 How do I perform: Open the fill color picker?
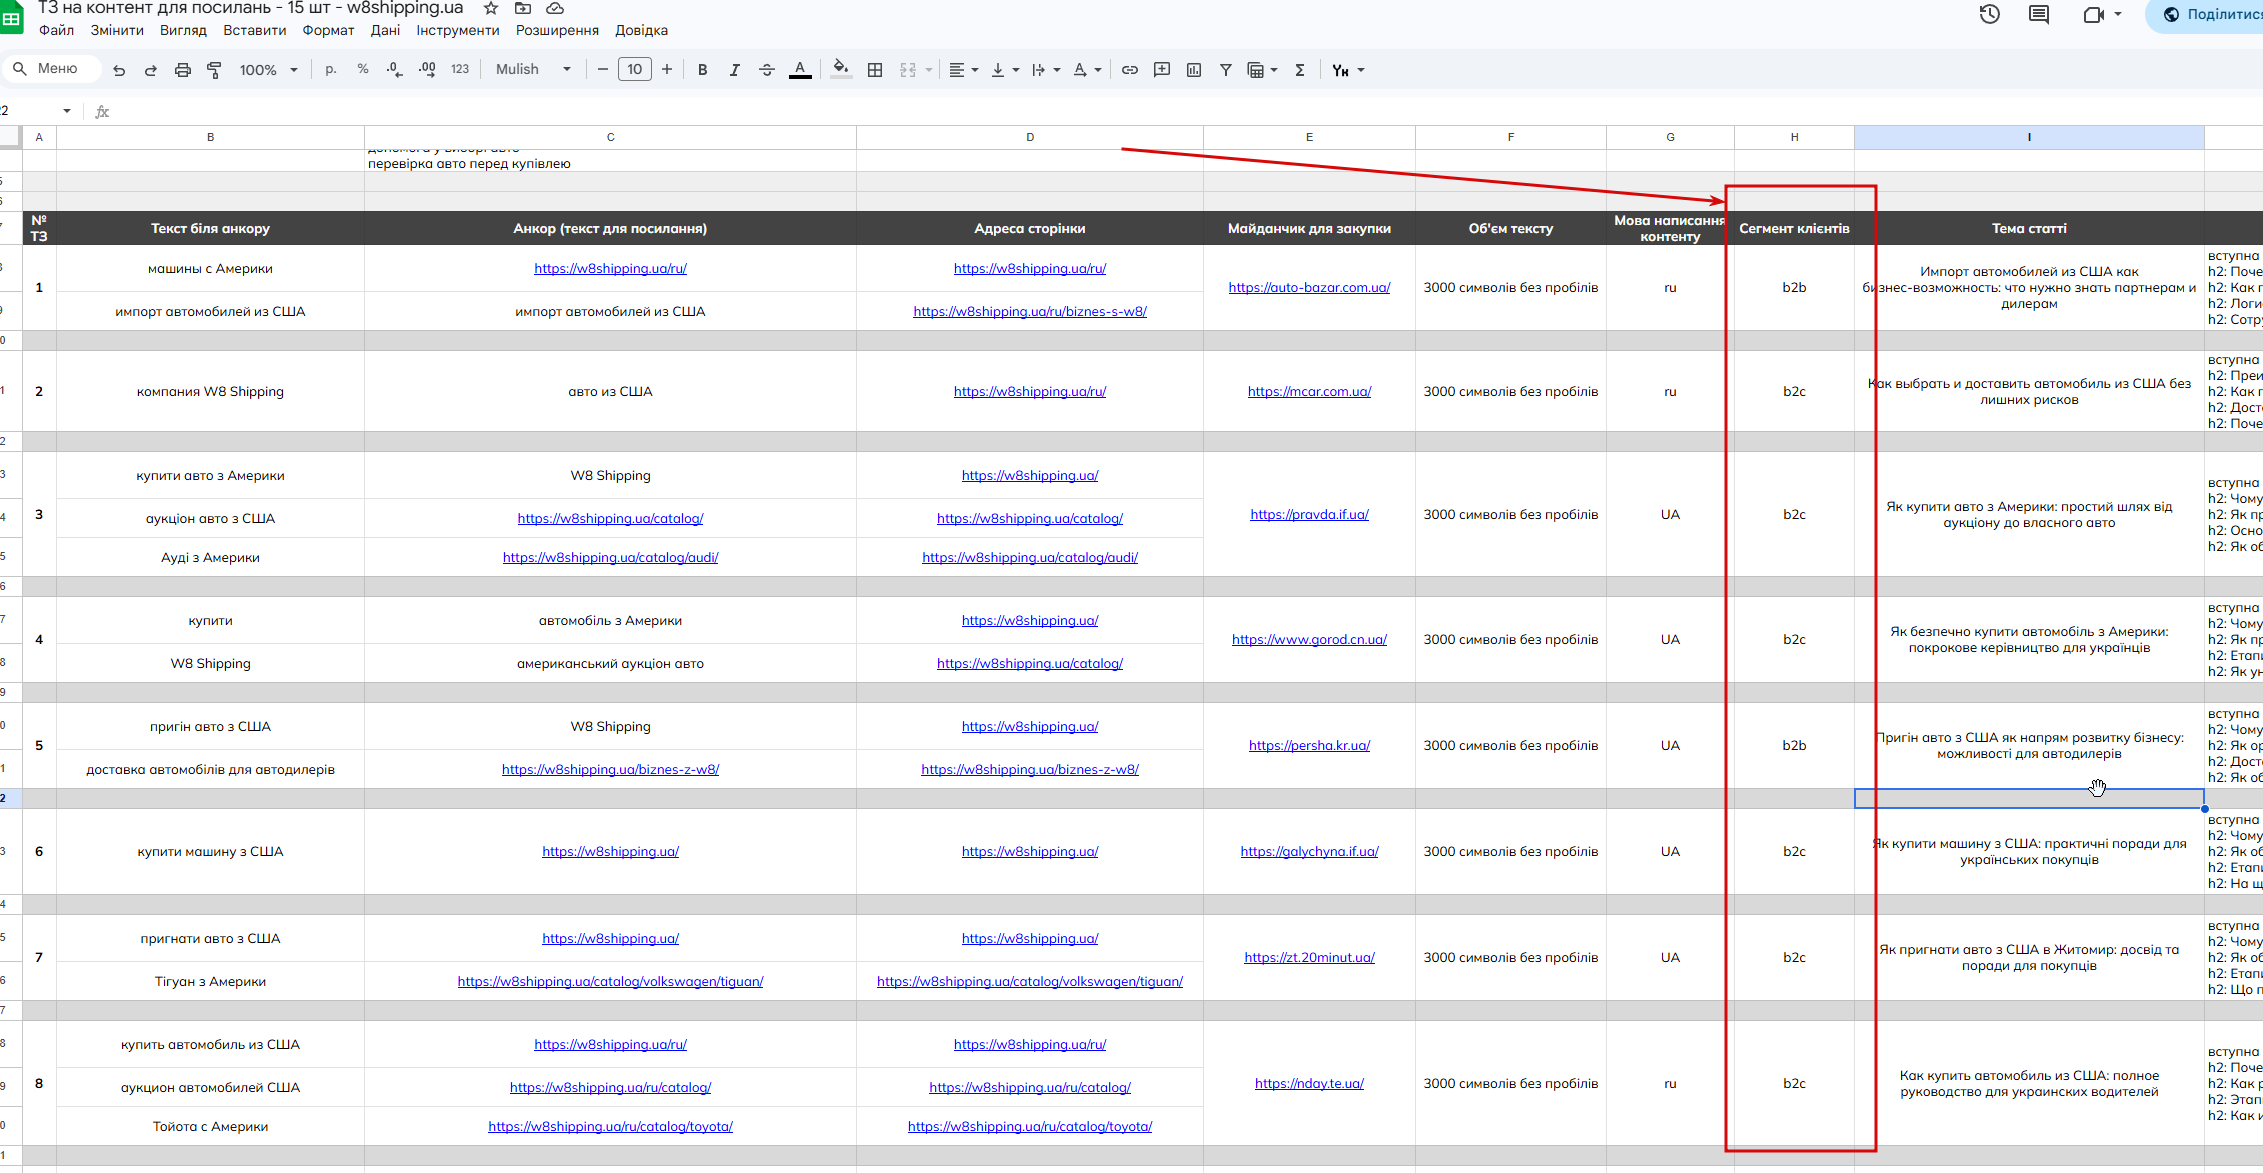coord(841,70)
